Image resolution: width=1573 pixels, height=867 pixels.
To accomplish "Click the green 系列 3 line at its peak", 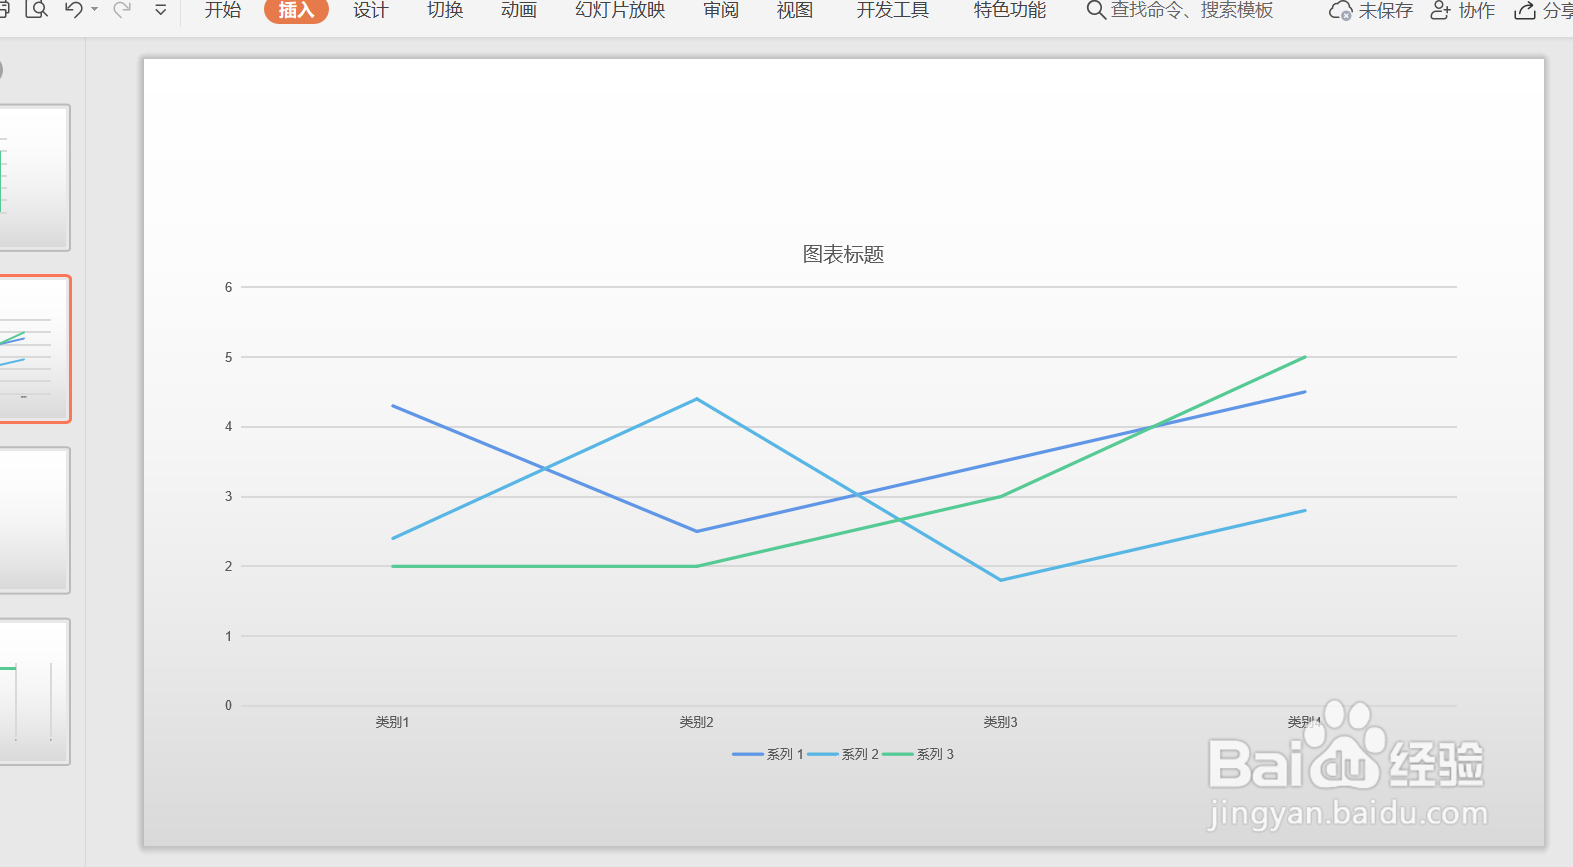I will click(1304, 357).
